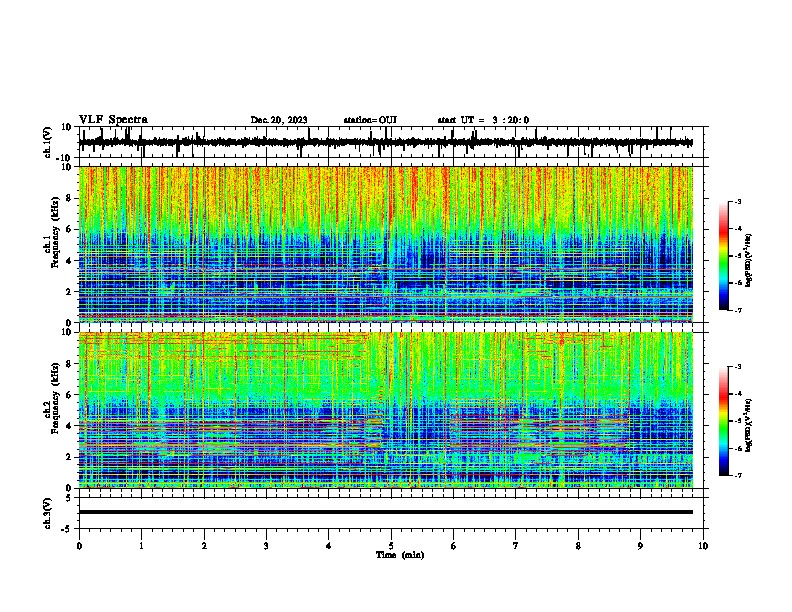The height and width of the screenshot is (612, 792).
Task: Click the log(PSD) label beside the ch.1 color bar
Action: point(749,260)
